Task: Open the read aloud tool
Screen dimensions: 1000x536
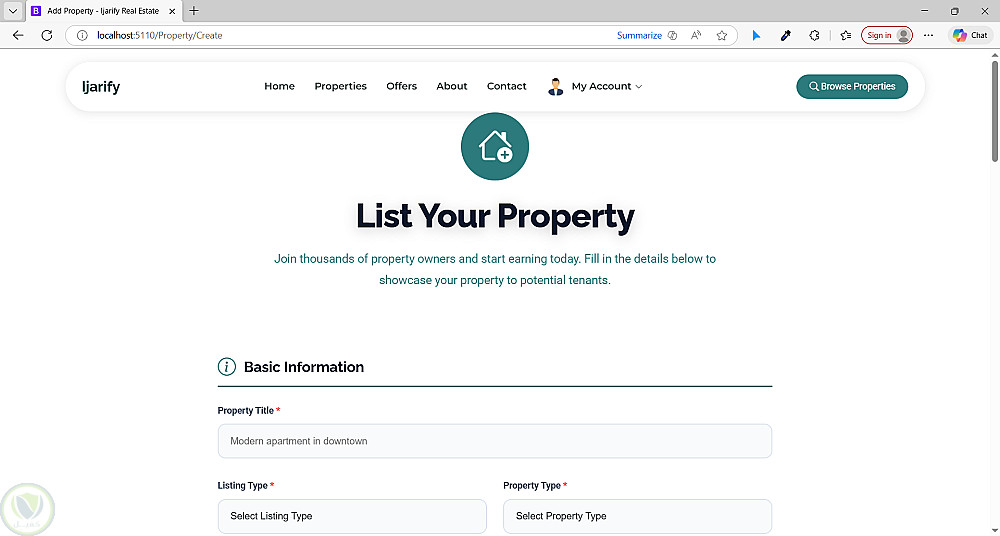Action: click(x=696, y=35)
